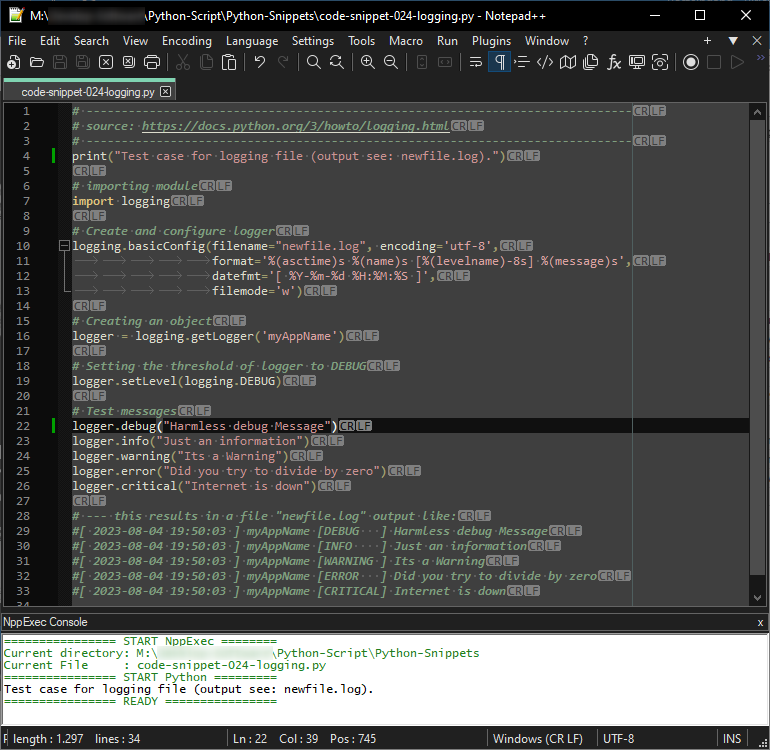The image size is (770, 750).
Task: Click the Paste clipboard icon
Action: click(229, 62)
